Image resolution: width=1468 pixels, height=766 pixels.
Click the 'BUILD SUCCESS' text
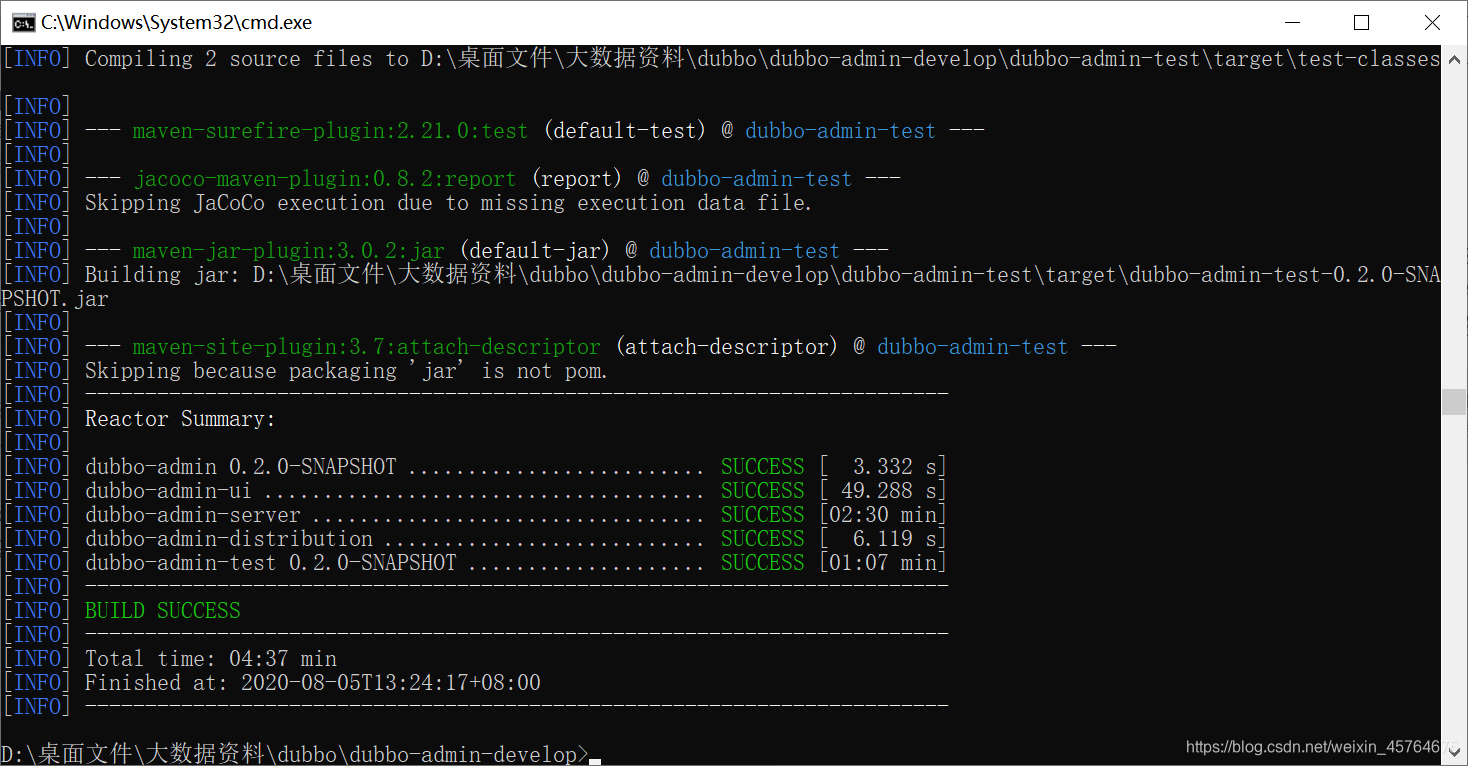(x=162, y=611)
